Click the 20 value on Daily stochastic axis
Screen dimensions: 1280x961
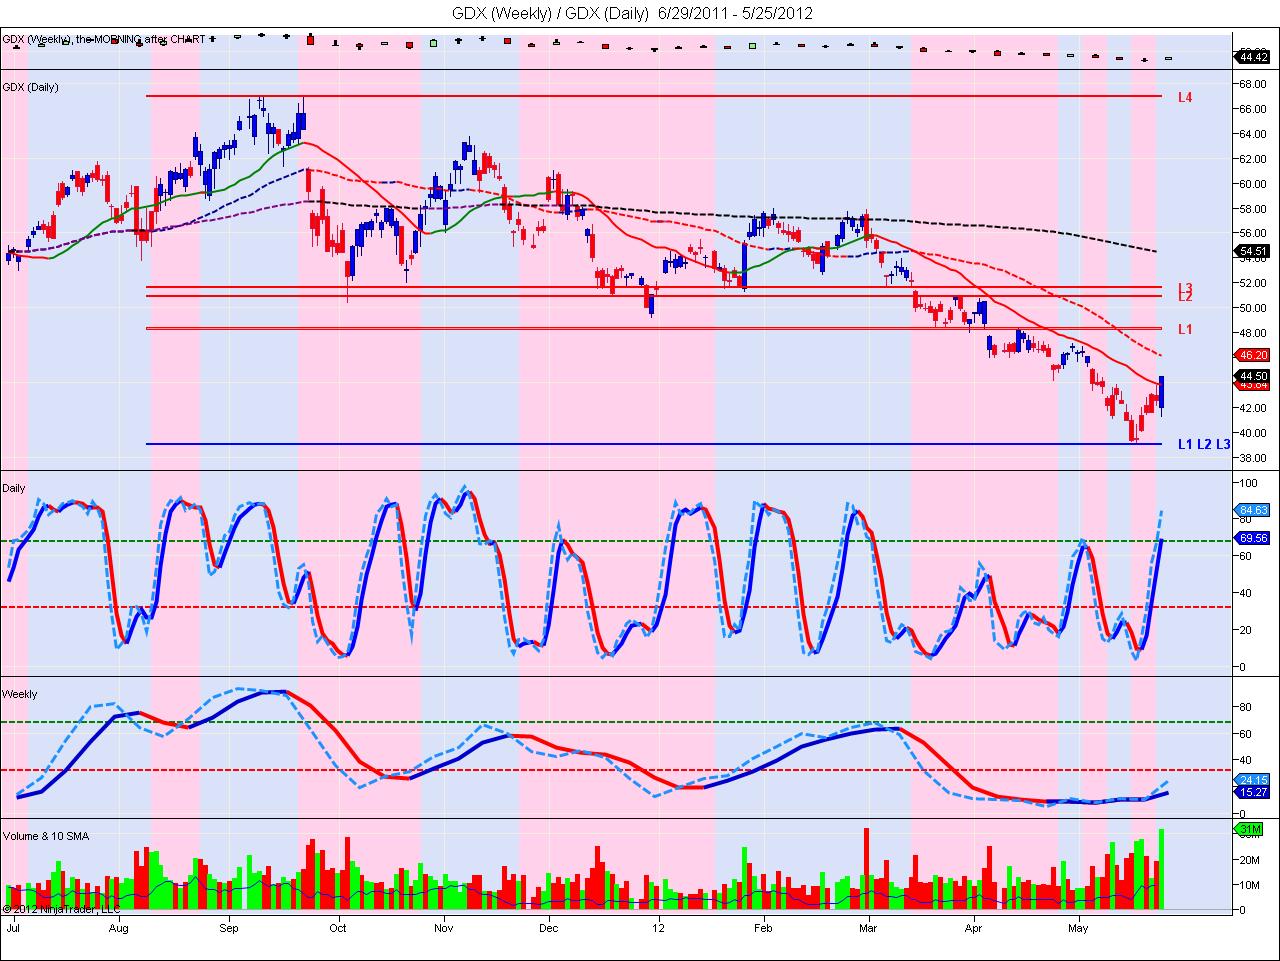click(x=1245, y=630)
